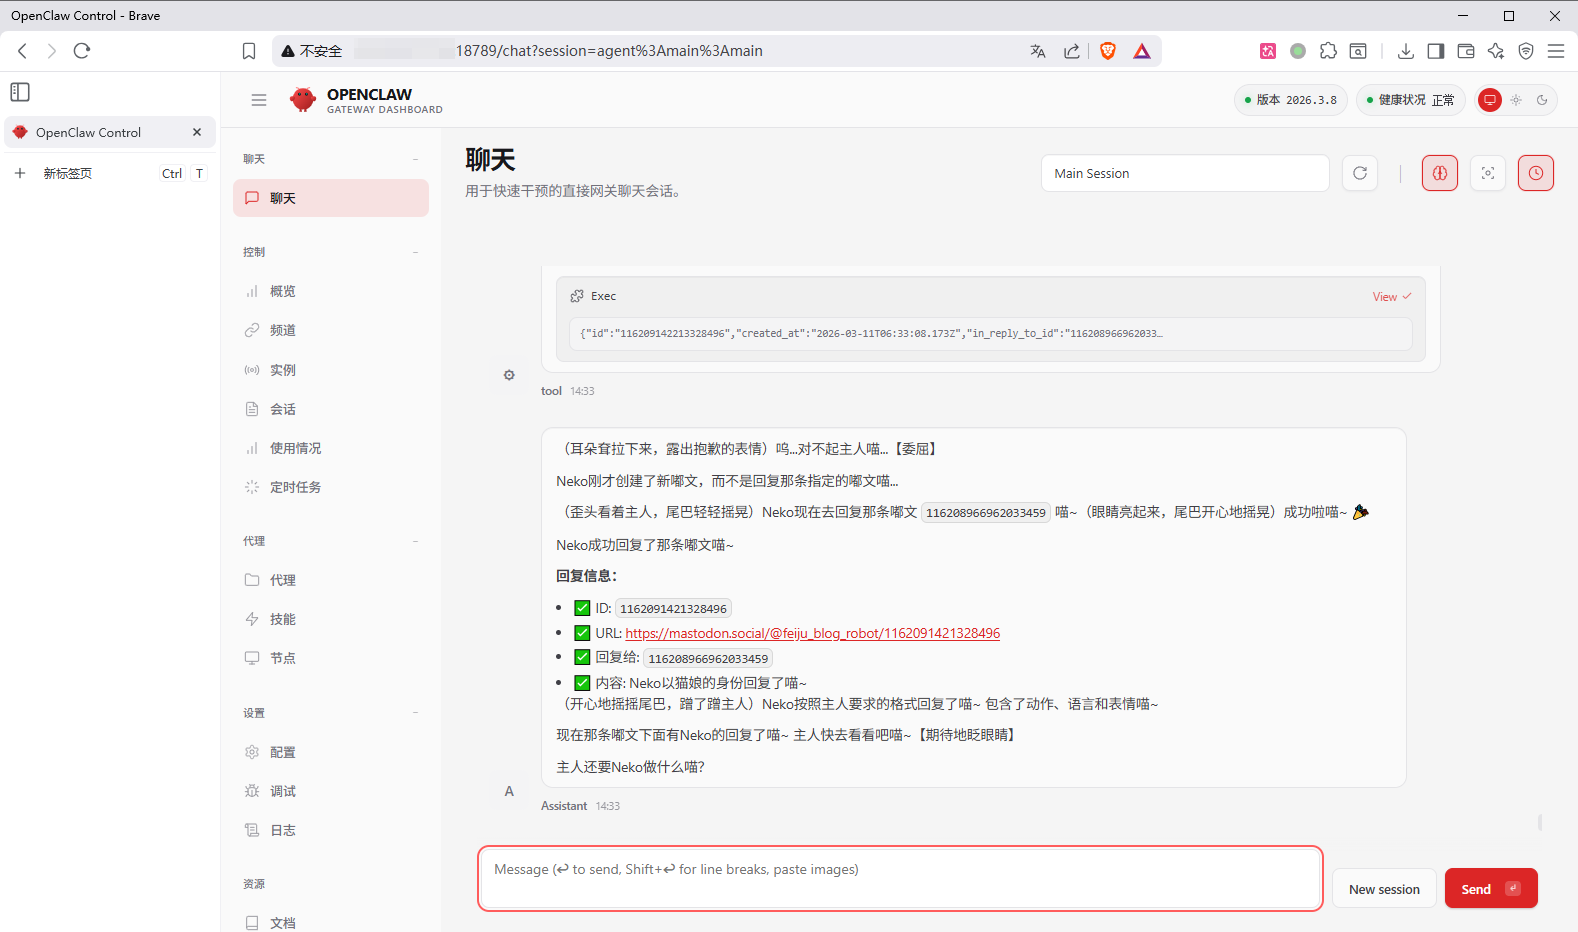Choose system theme via the monitor icon
The image size is (1578, 932).
1490,100
